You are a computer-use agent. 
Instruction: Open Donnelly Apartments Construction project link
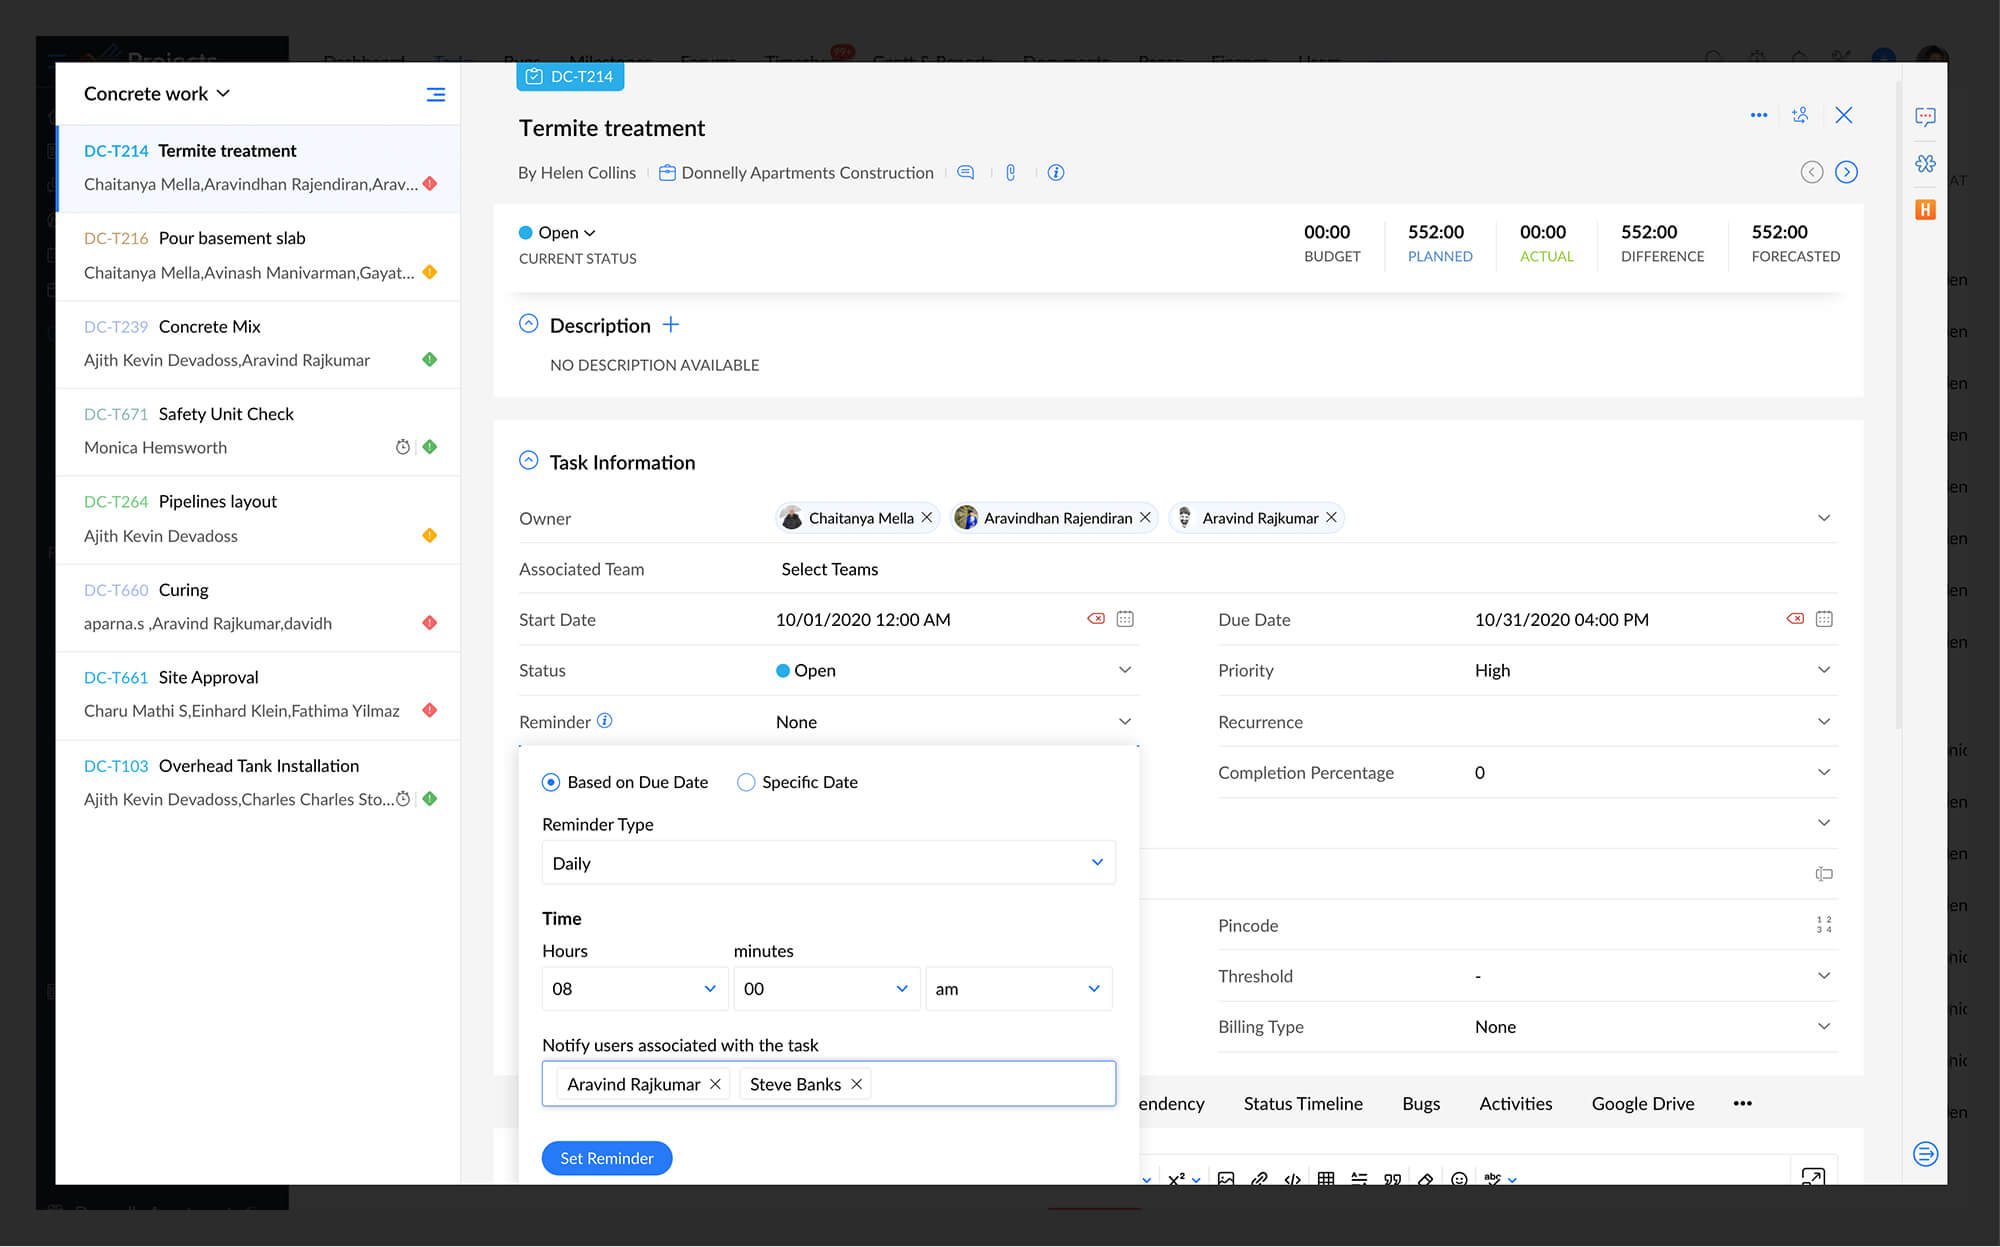(x=806, y=173)
